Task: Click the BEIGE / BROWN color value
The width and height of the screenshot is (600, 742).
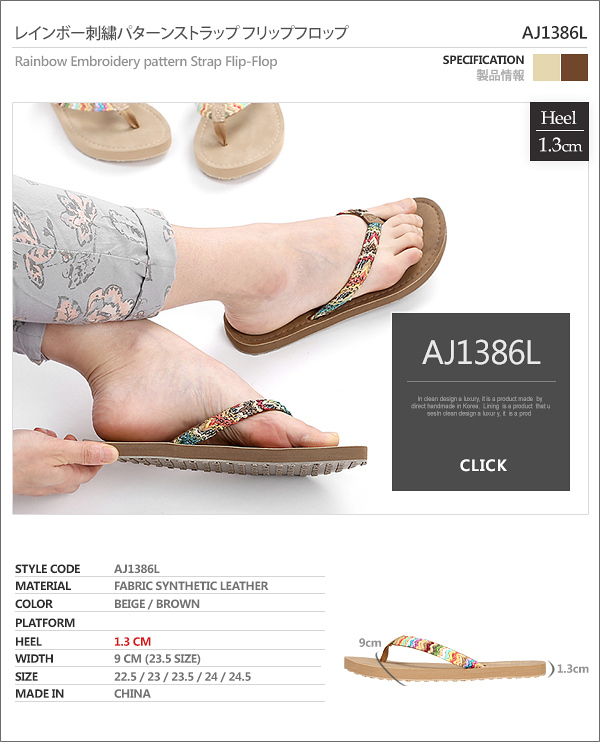Action: (157, 604)
